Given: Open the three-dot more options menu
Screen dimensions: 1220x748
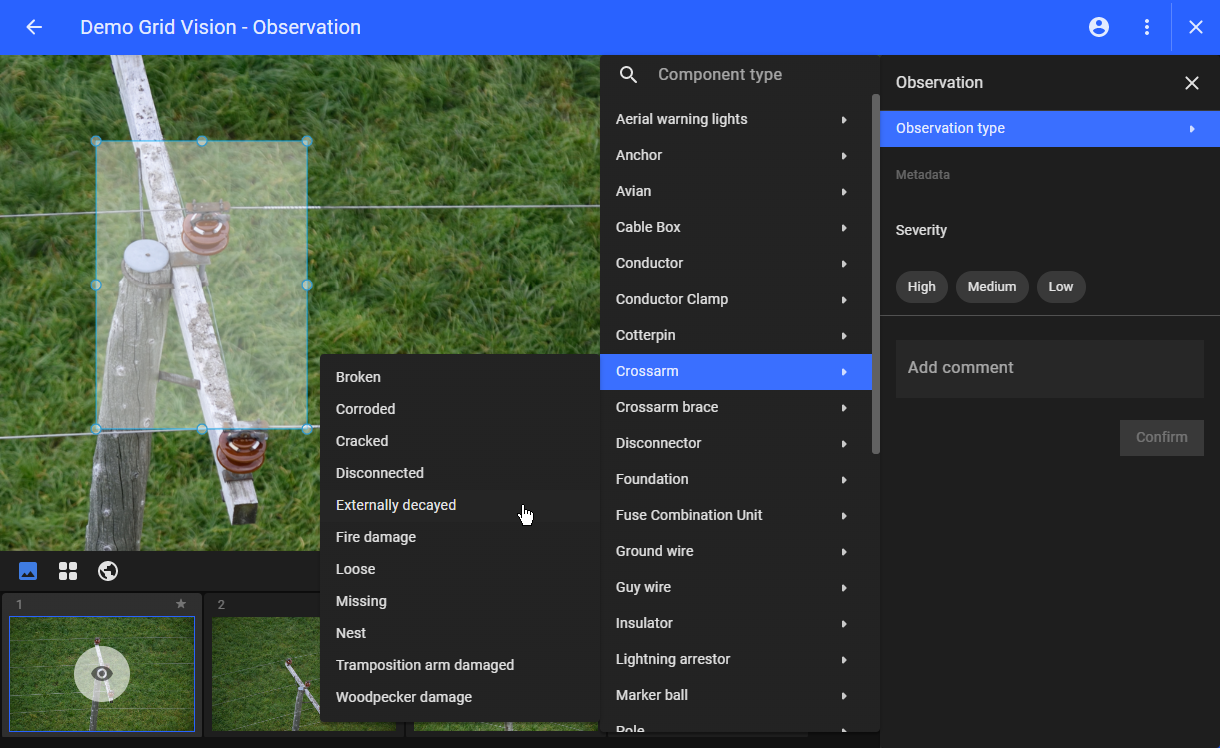Looking at the screenshot, I should pos(1147,27).
